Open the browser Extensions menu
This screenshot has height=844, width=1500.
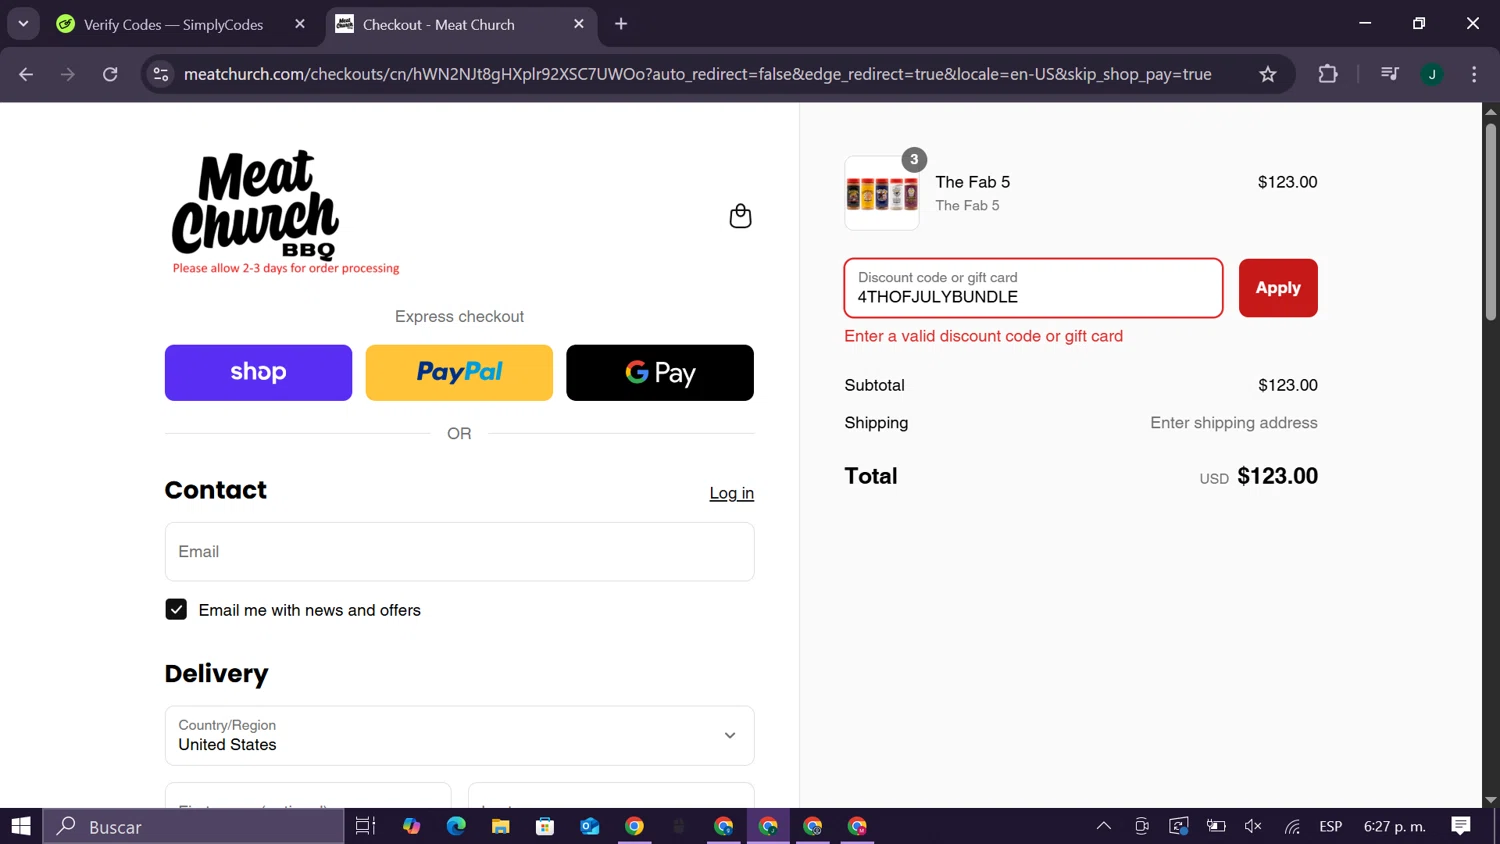tap(1328, 74)
